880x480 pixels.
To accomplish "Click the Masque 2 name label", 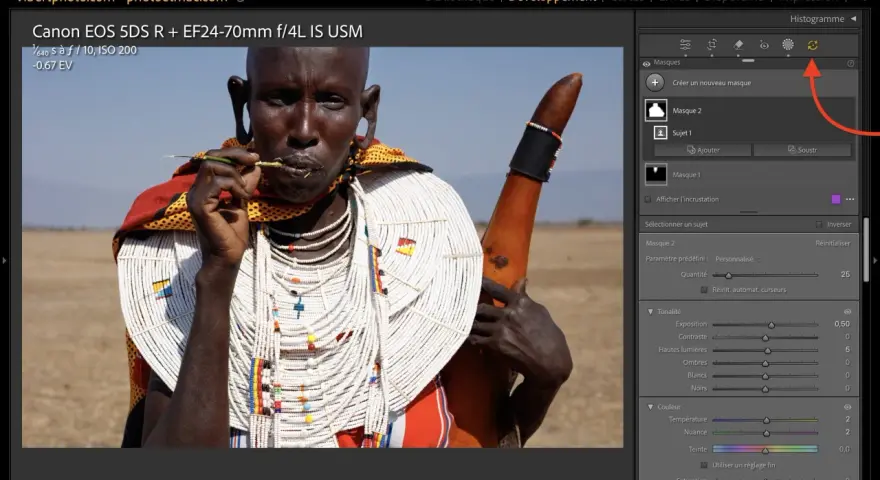I will [687, 111].
